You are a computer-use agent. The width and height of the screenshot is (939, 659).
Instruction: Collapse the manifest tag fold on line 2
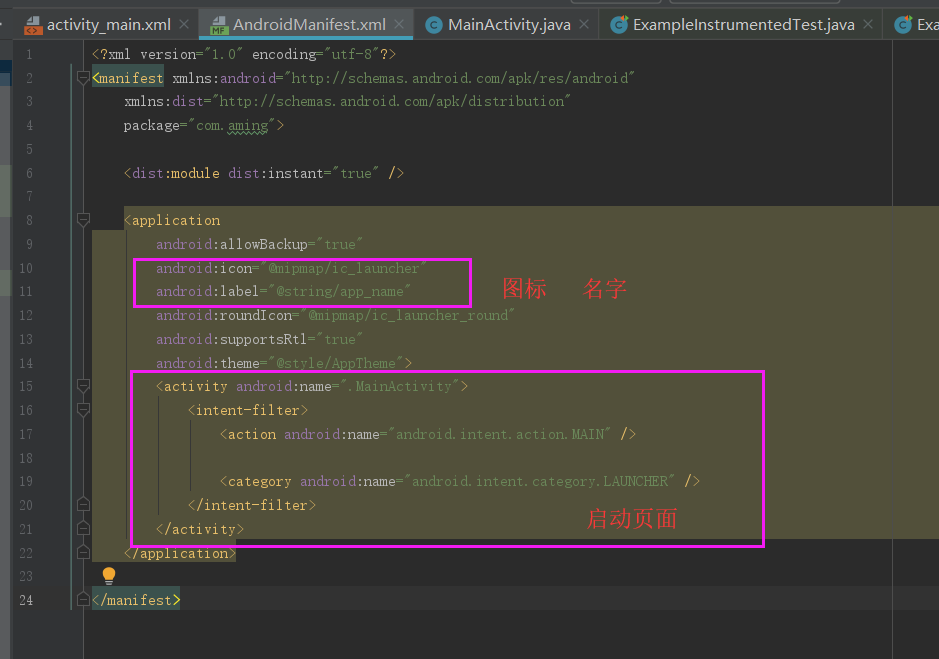[83, 78]
